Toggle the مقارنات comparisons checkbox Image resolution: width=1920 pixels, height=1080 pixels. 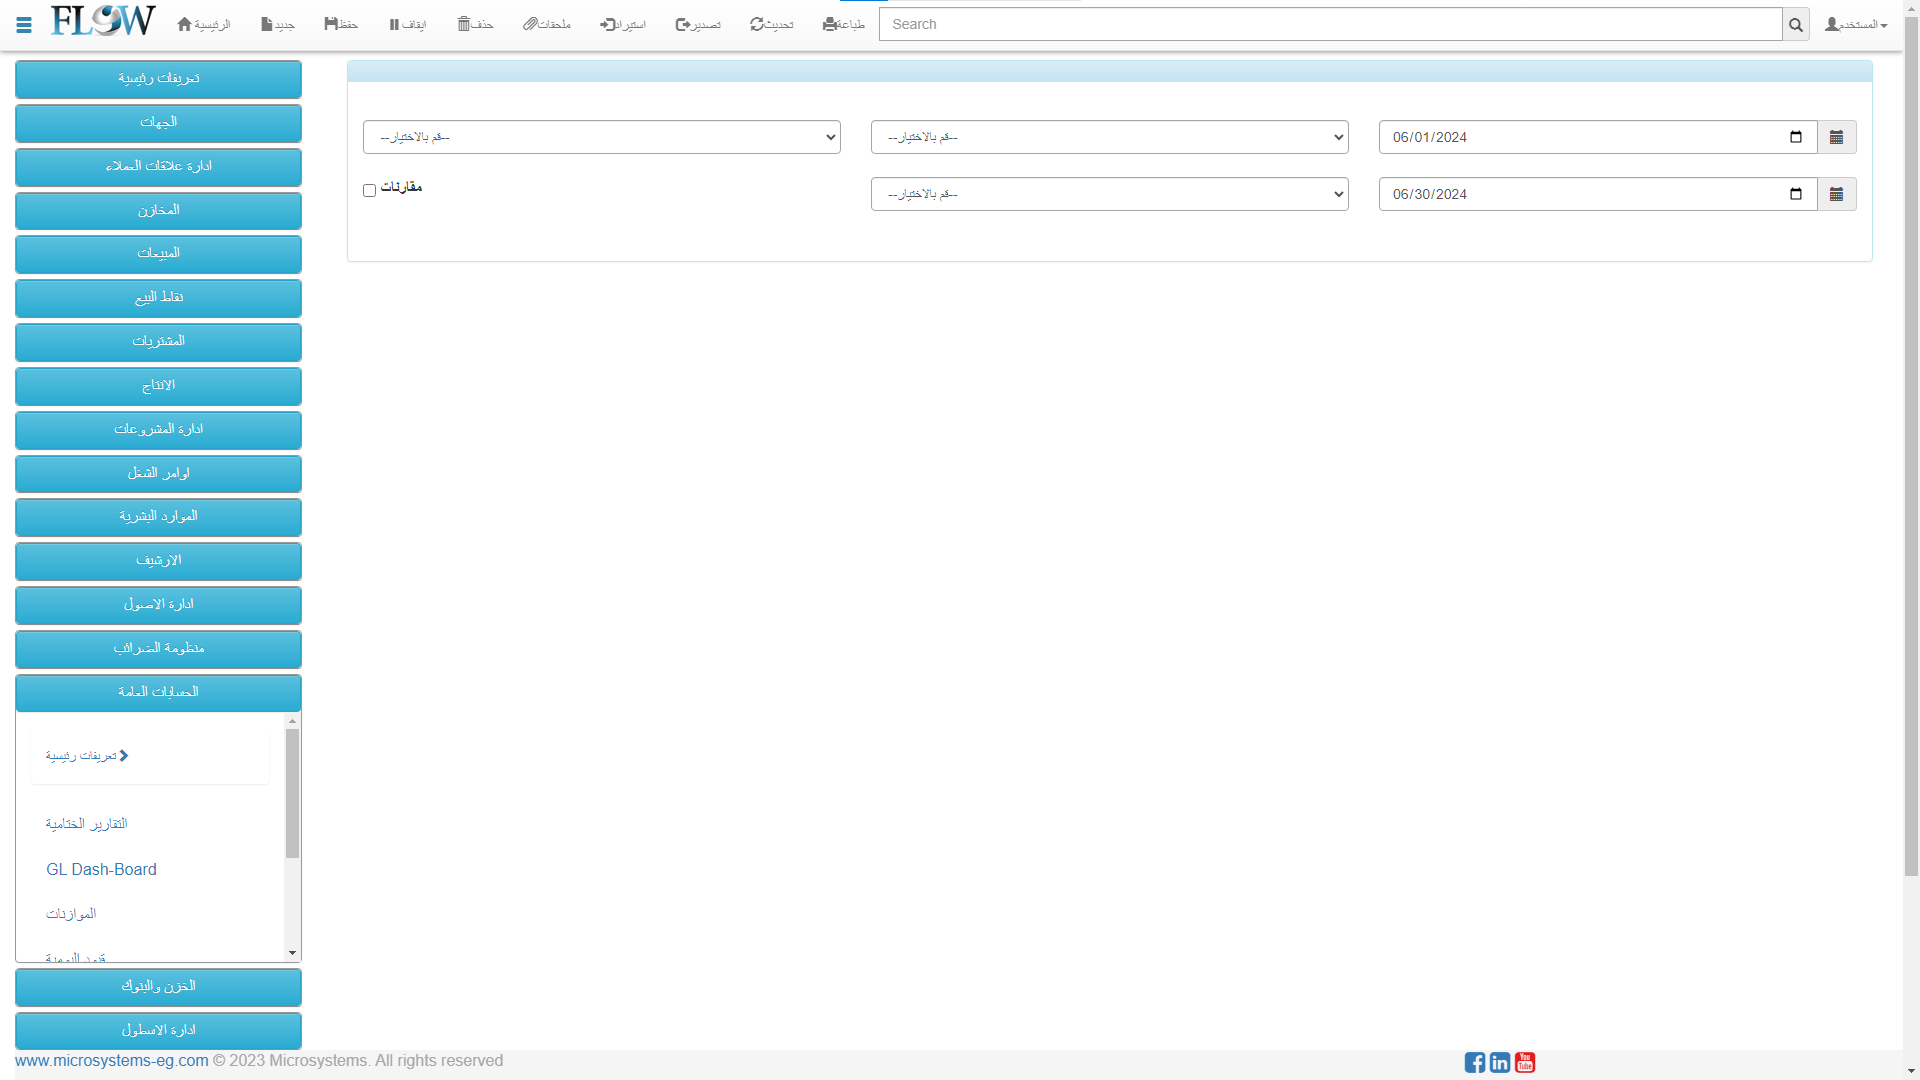[x=369, y=190]
